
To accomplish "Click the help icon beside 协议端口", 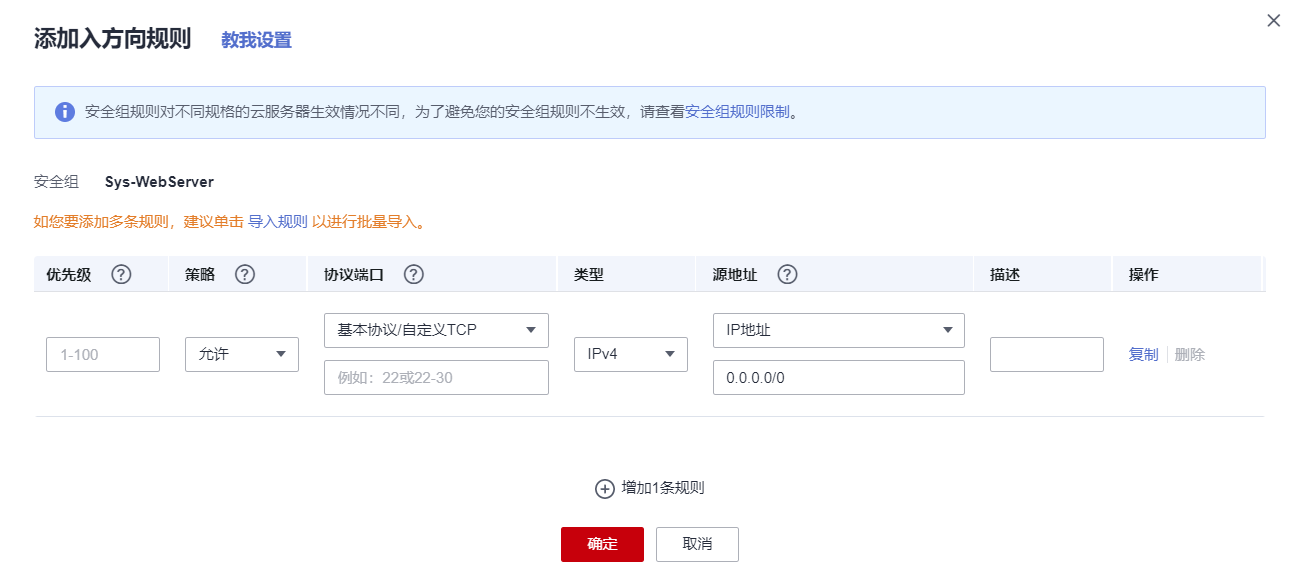I will (414, 274).
